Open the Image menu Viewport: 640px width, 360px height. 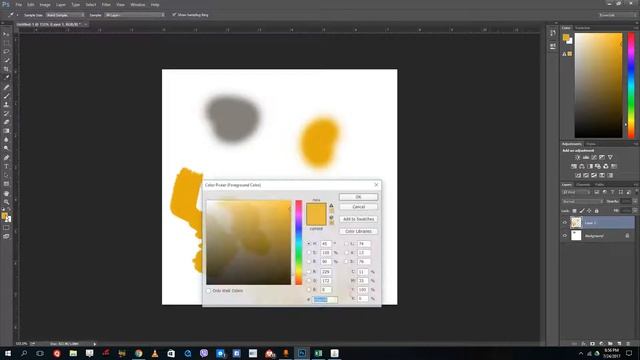click(x=45, y=4)
